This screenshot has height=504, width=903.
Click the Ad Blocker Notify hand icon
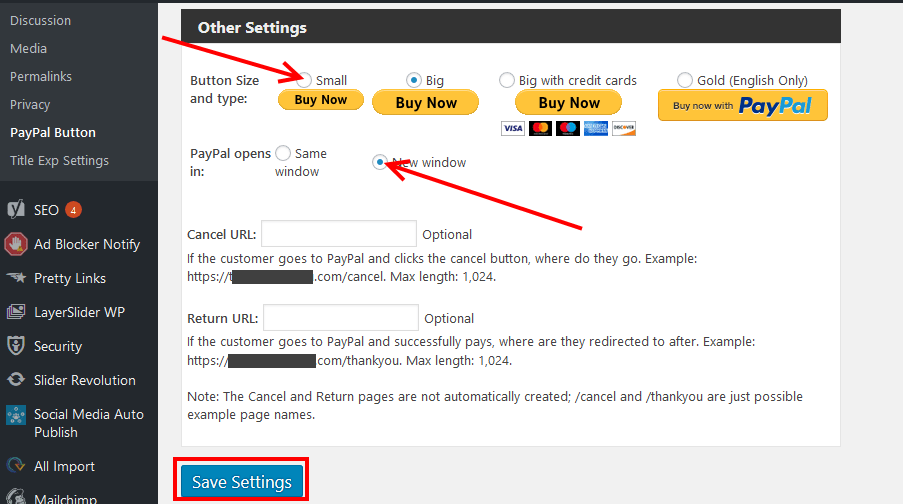[16, 244]
